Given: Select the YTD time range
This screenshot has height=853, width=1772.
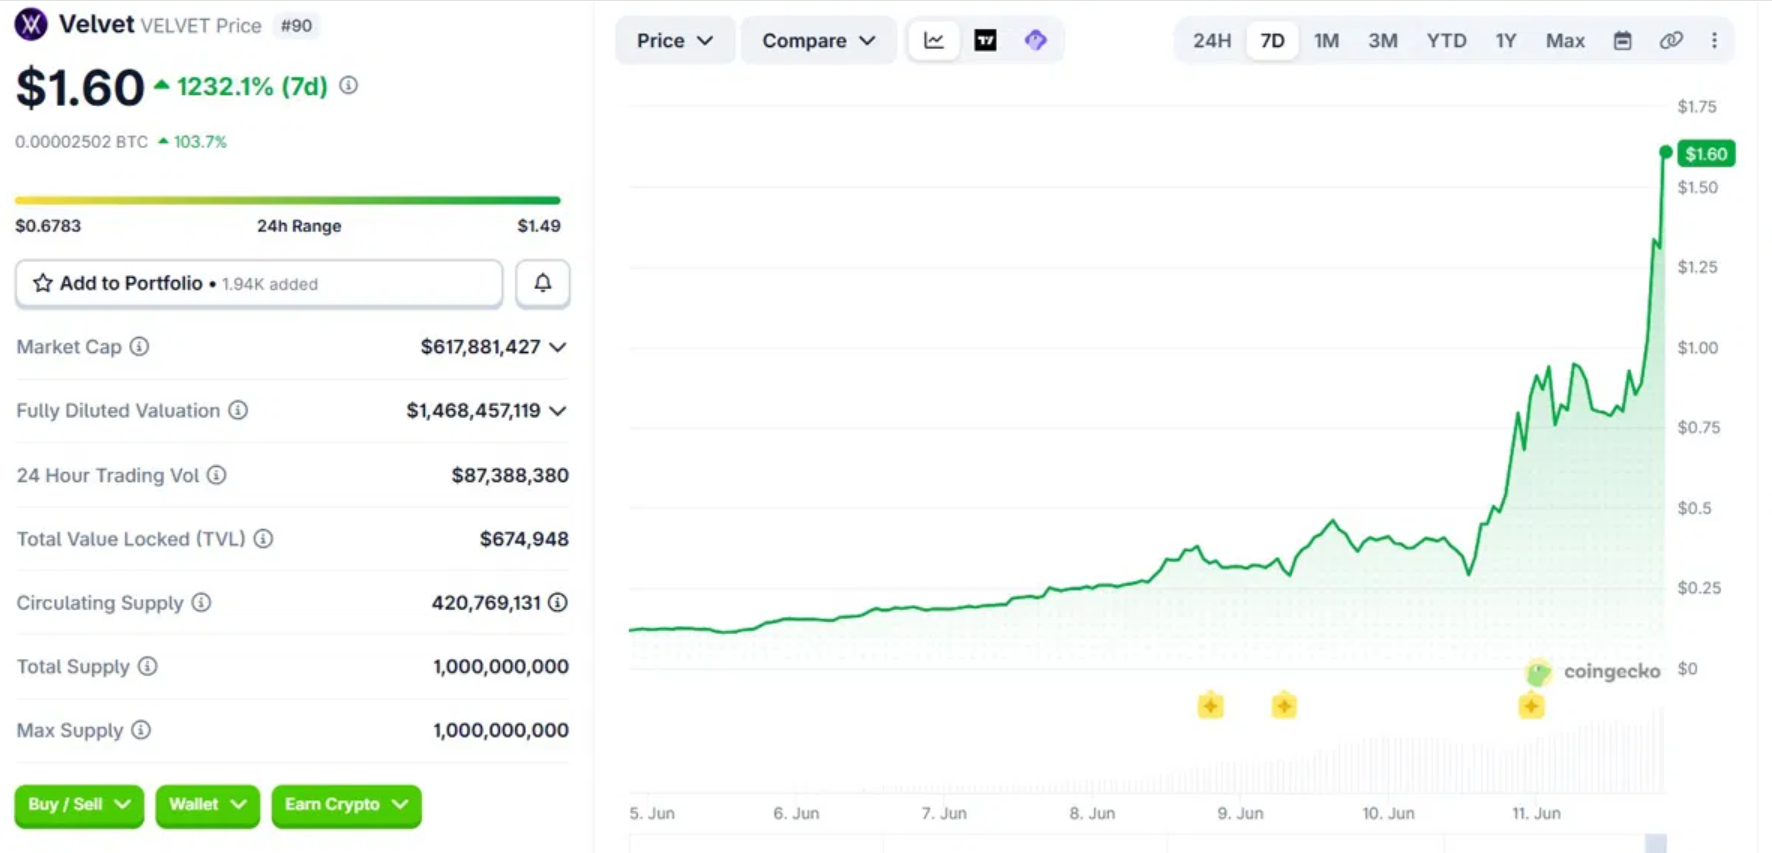Looking at the screenshot, I should tap(1446, 40).
